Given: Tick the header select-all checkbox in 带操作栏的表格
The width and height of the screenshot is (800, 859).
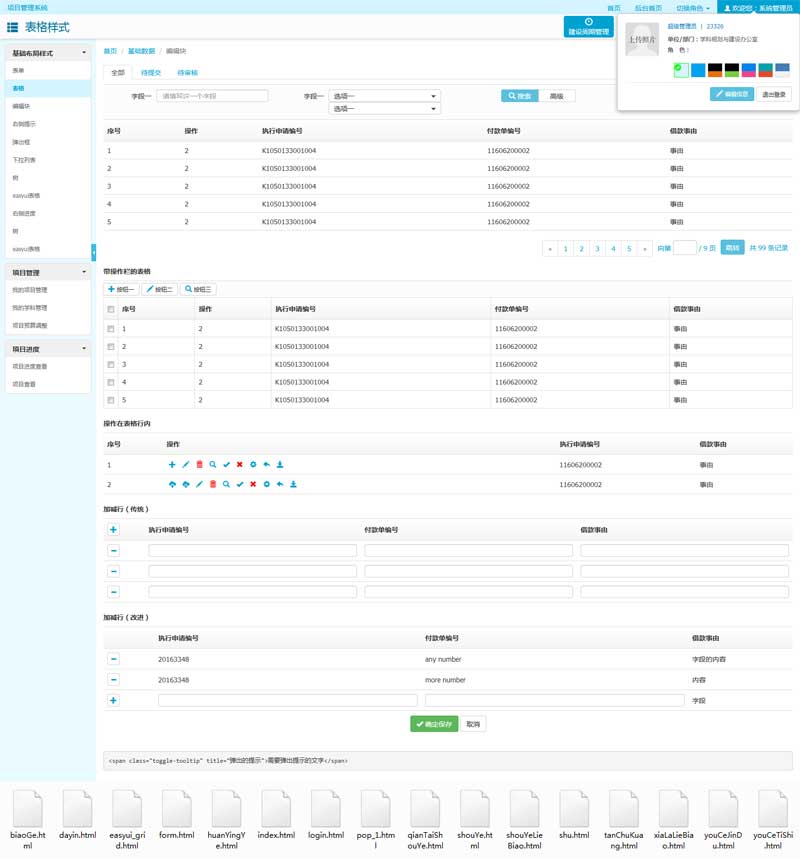Looking at the screenshot, I should 111,310.
